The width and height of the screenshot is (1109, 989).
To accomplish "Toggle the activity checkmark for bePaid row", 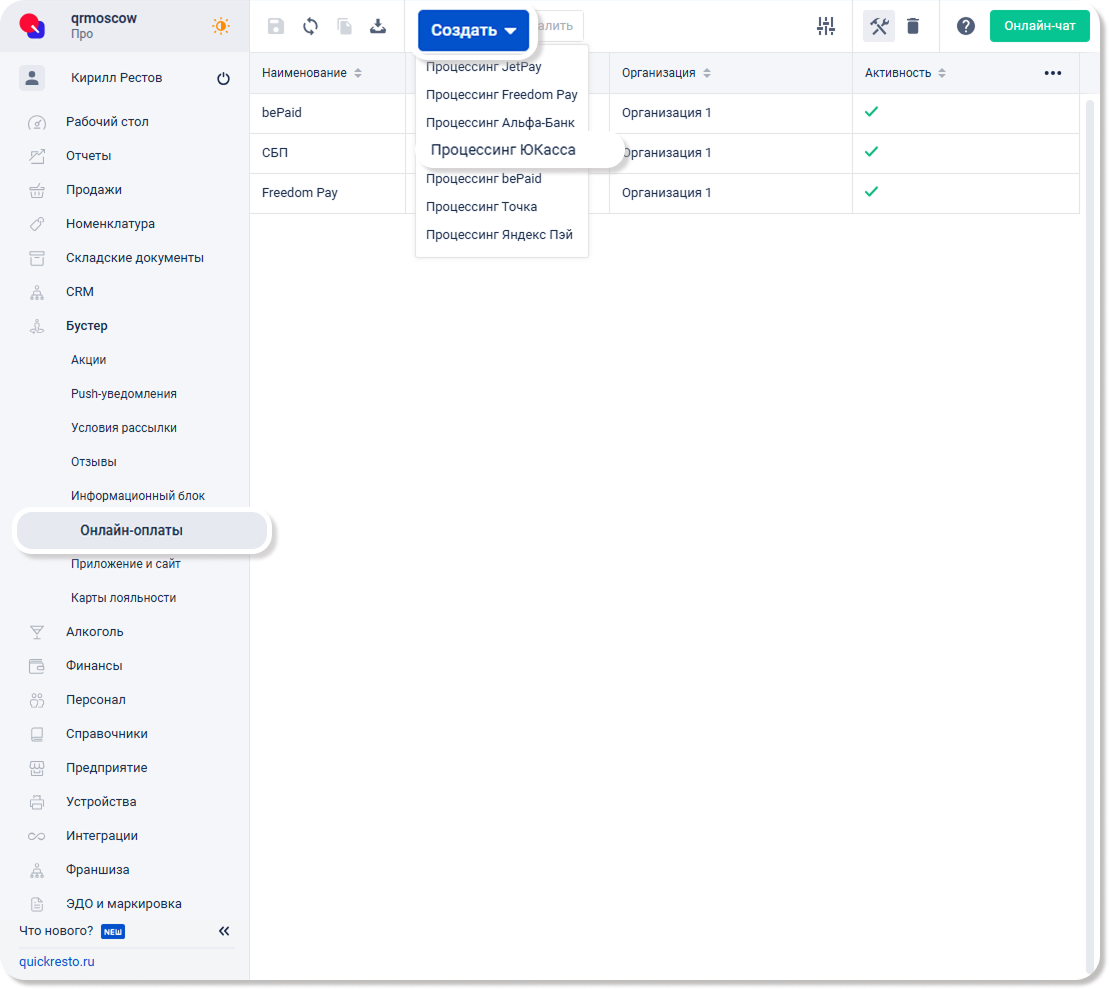I will [x=871, y=112].
